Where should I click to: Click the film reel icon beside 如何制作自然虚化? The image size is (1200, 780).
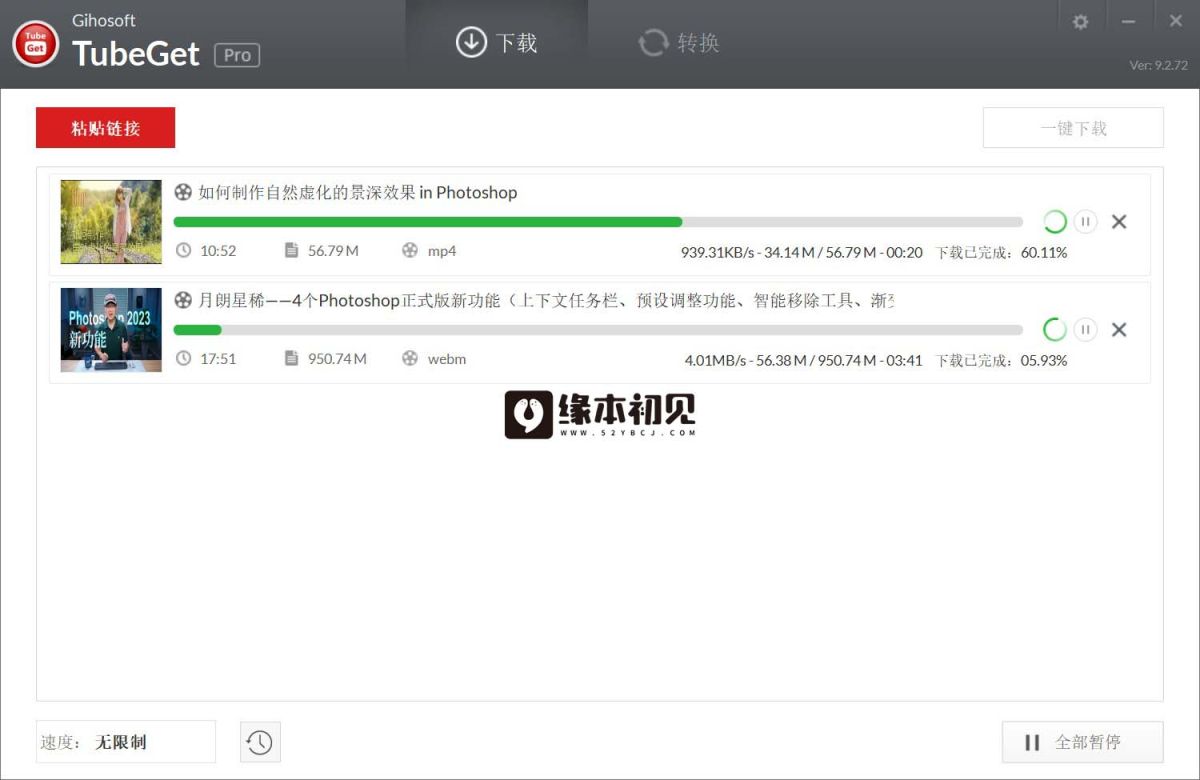183,192
